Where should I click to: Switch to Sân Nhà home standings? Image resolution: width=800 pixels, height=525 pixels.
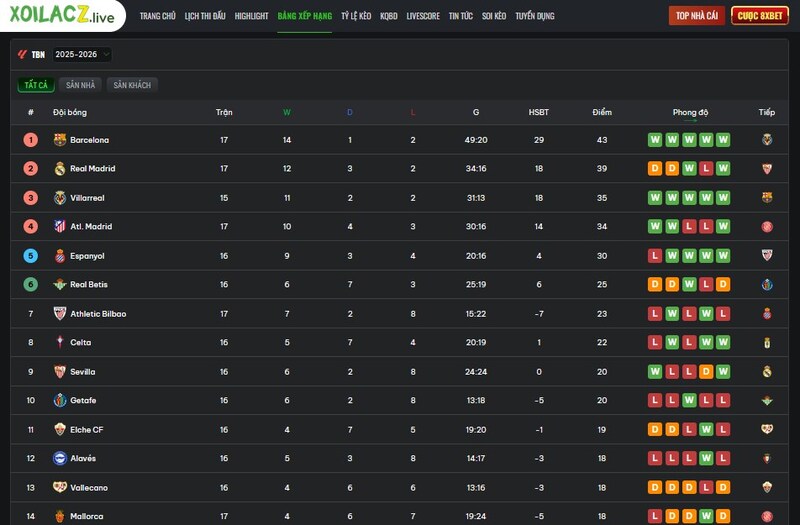[x=80, y=86]
